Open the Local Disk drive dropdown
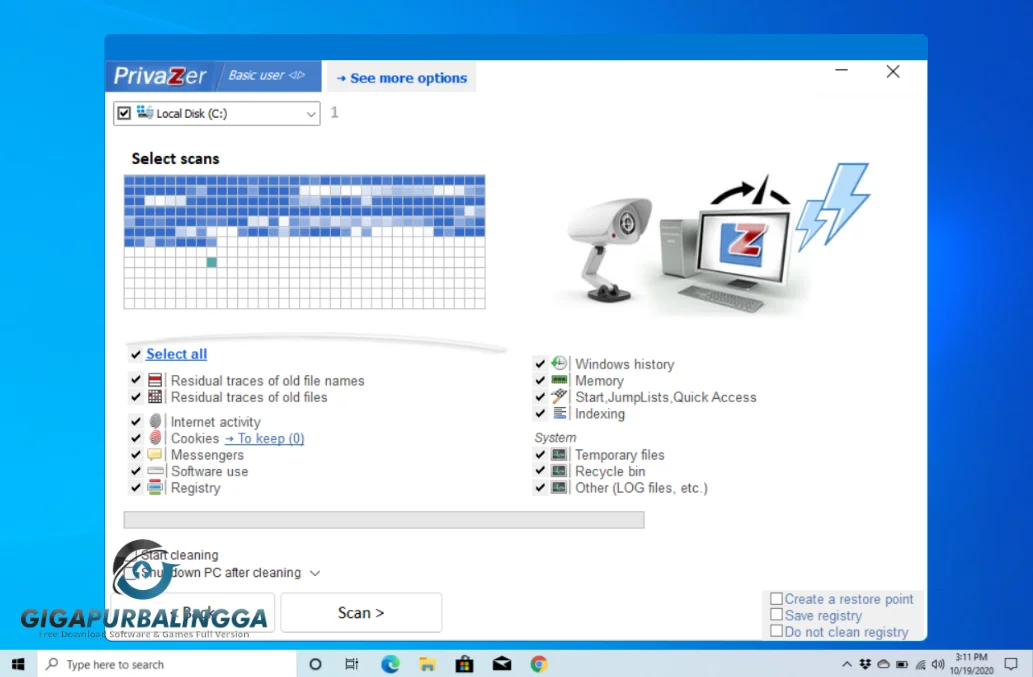This screenshot has height=677, width=1033. pyautogui.click(x=309, y=113)
